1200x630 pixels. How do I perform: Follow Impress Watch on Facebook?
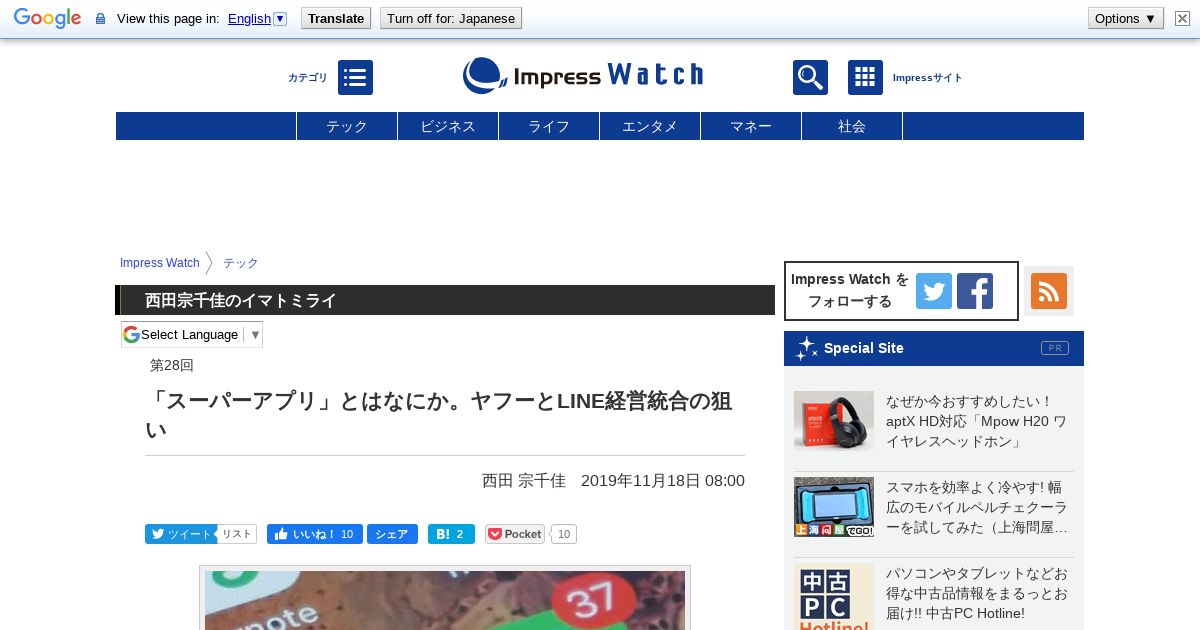pyautogui.click(x=975, y=291)
